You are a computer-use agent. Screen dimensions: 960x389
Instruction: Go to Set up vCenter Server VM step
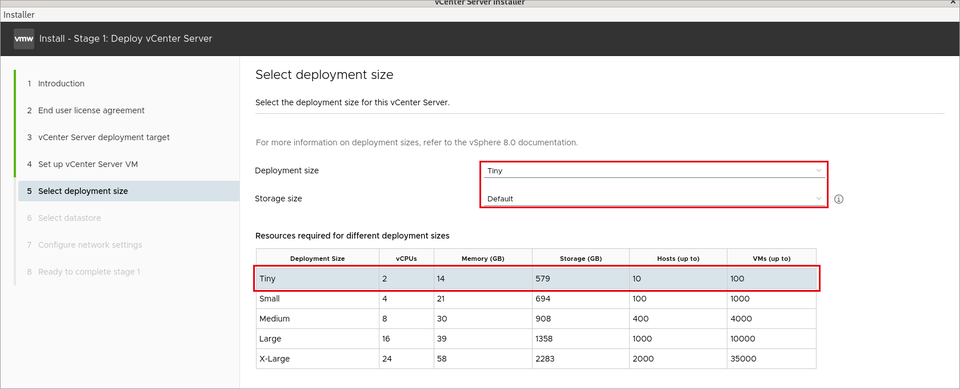tap(84, 164)
